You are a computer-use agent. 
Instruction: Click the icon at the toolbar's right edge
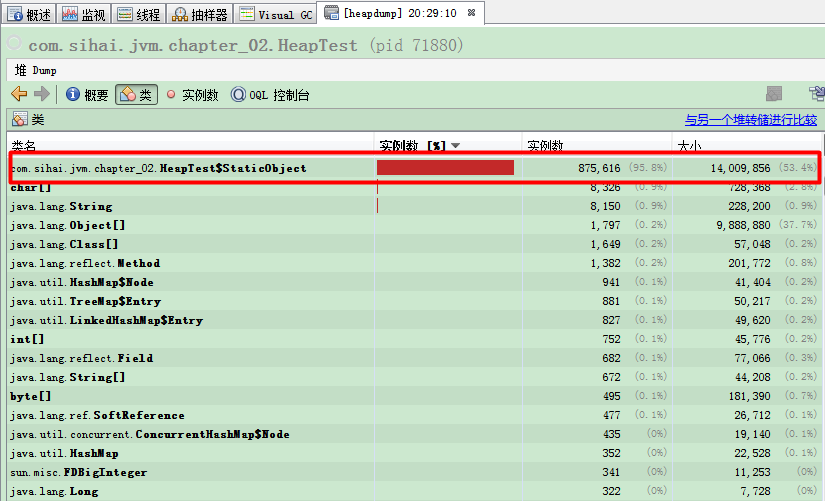817,94
